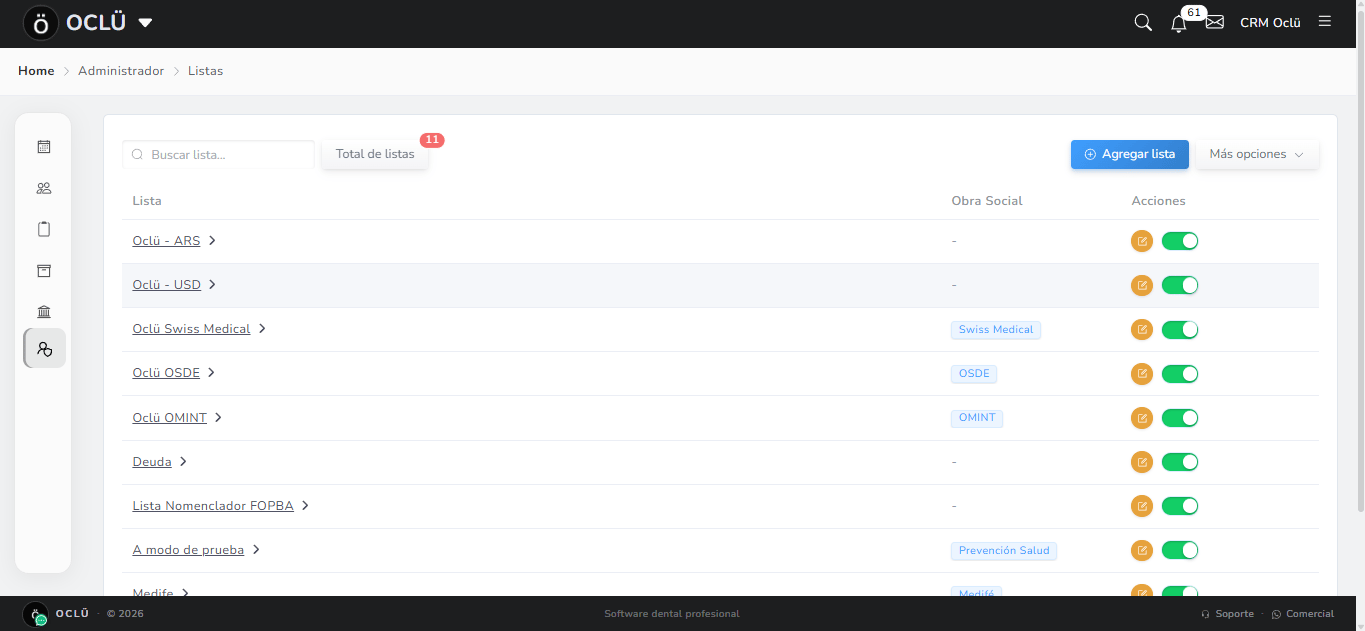Go to Administrador in the breadcrumb

121,71
